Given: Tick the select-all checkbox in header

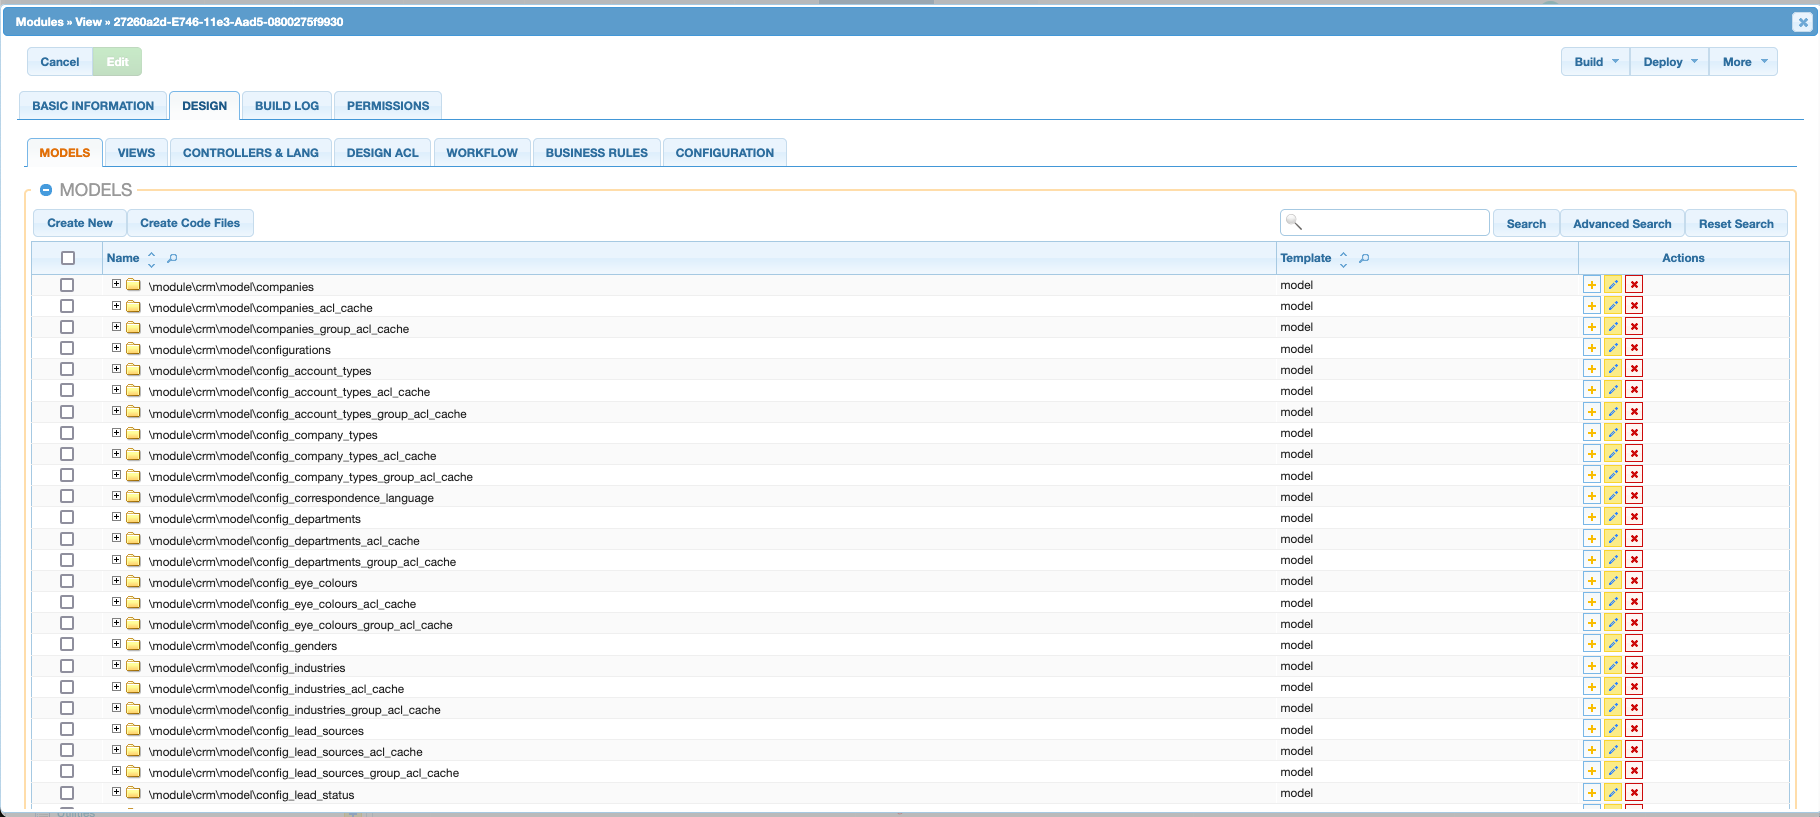Looking at the screenshot, I should point(68,258).
